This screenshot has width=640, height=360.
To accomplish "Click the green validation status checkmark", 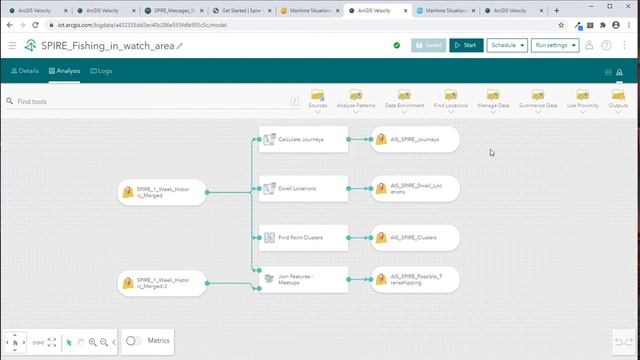I will tap(397, 45).
